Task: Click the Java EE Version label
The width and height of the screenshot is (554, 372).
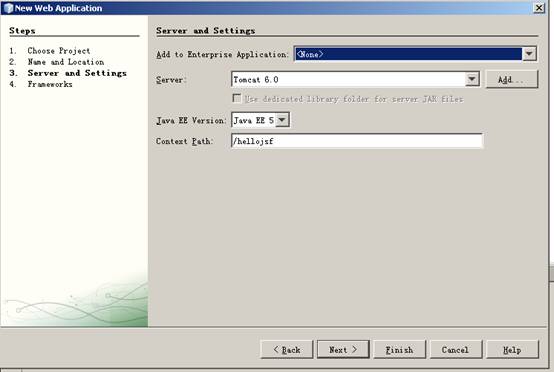Action: click(191, 120)
